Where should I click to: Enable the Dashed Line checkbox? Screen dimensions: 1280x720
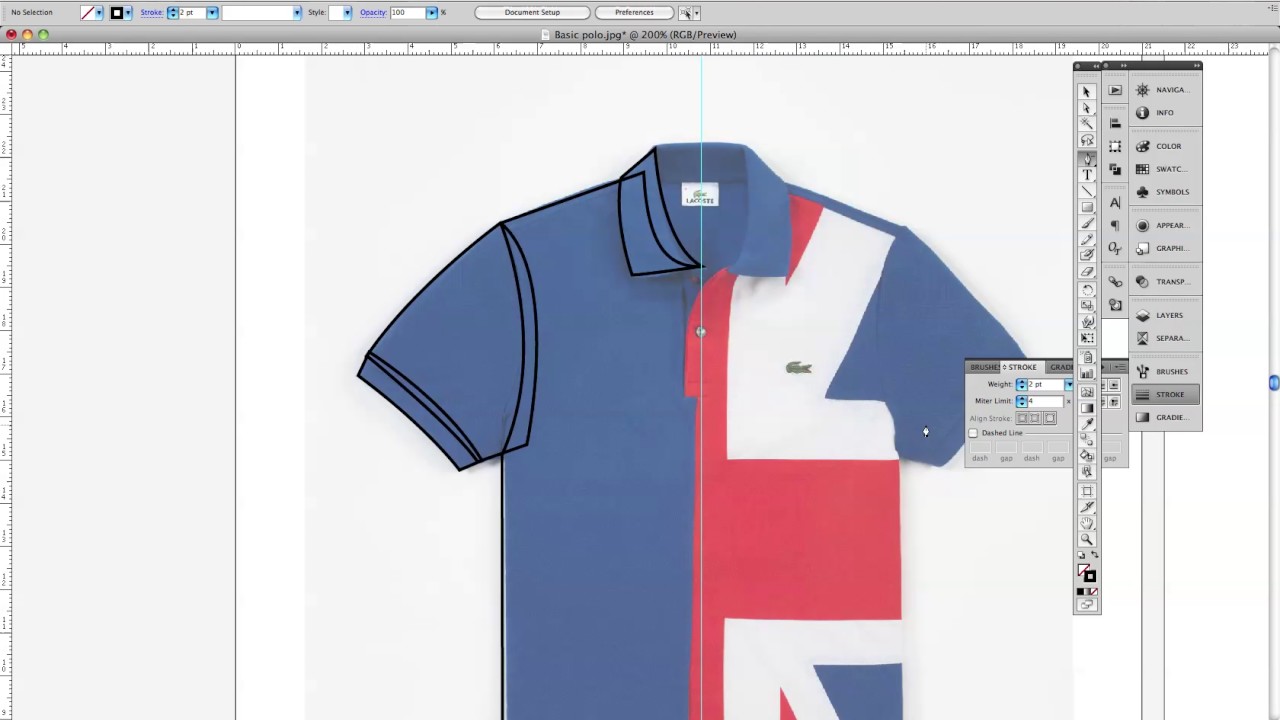tap(973, 433)
